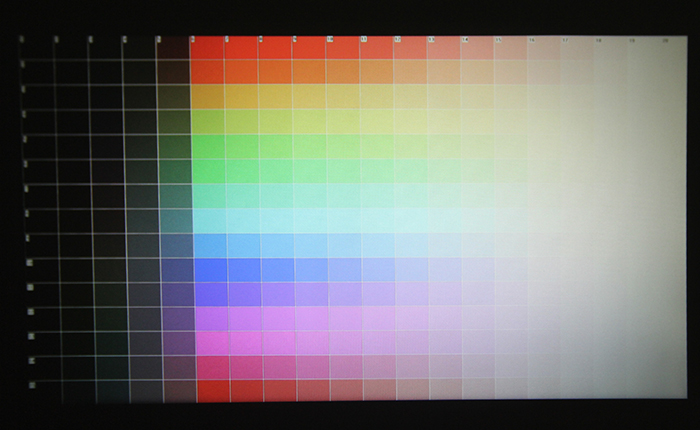Select the dark purple swatch in column 5, row 12
The image size is (700, 430).
tap(178, 319)
